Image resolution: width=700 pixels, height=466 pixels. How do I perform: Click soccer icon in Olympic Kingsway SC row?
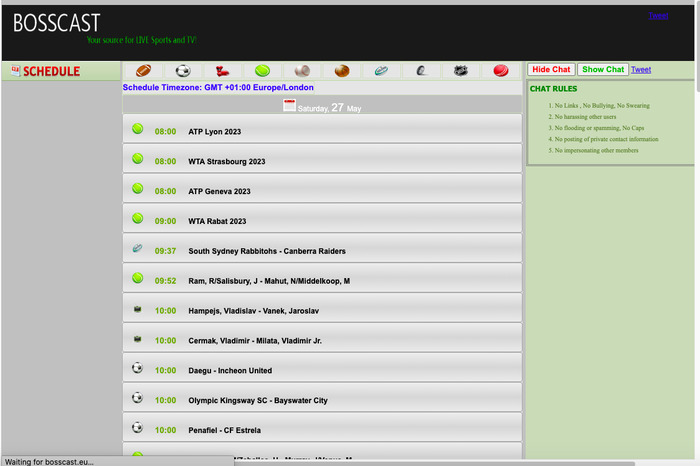coord(138,398)
